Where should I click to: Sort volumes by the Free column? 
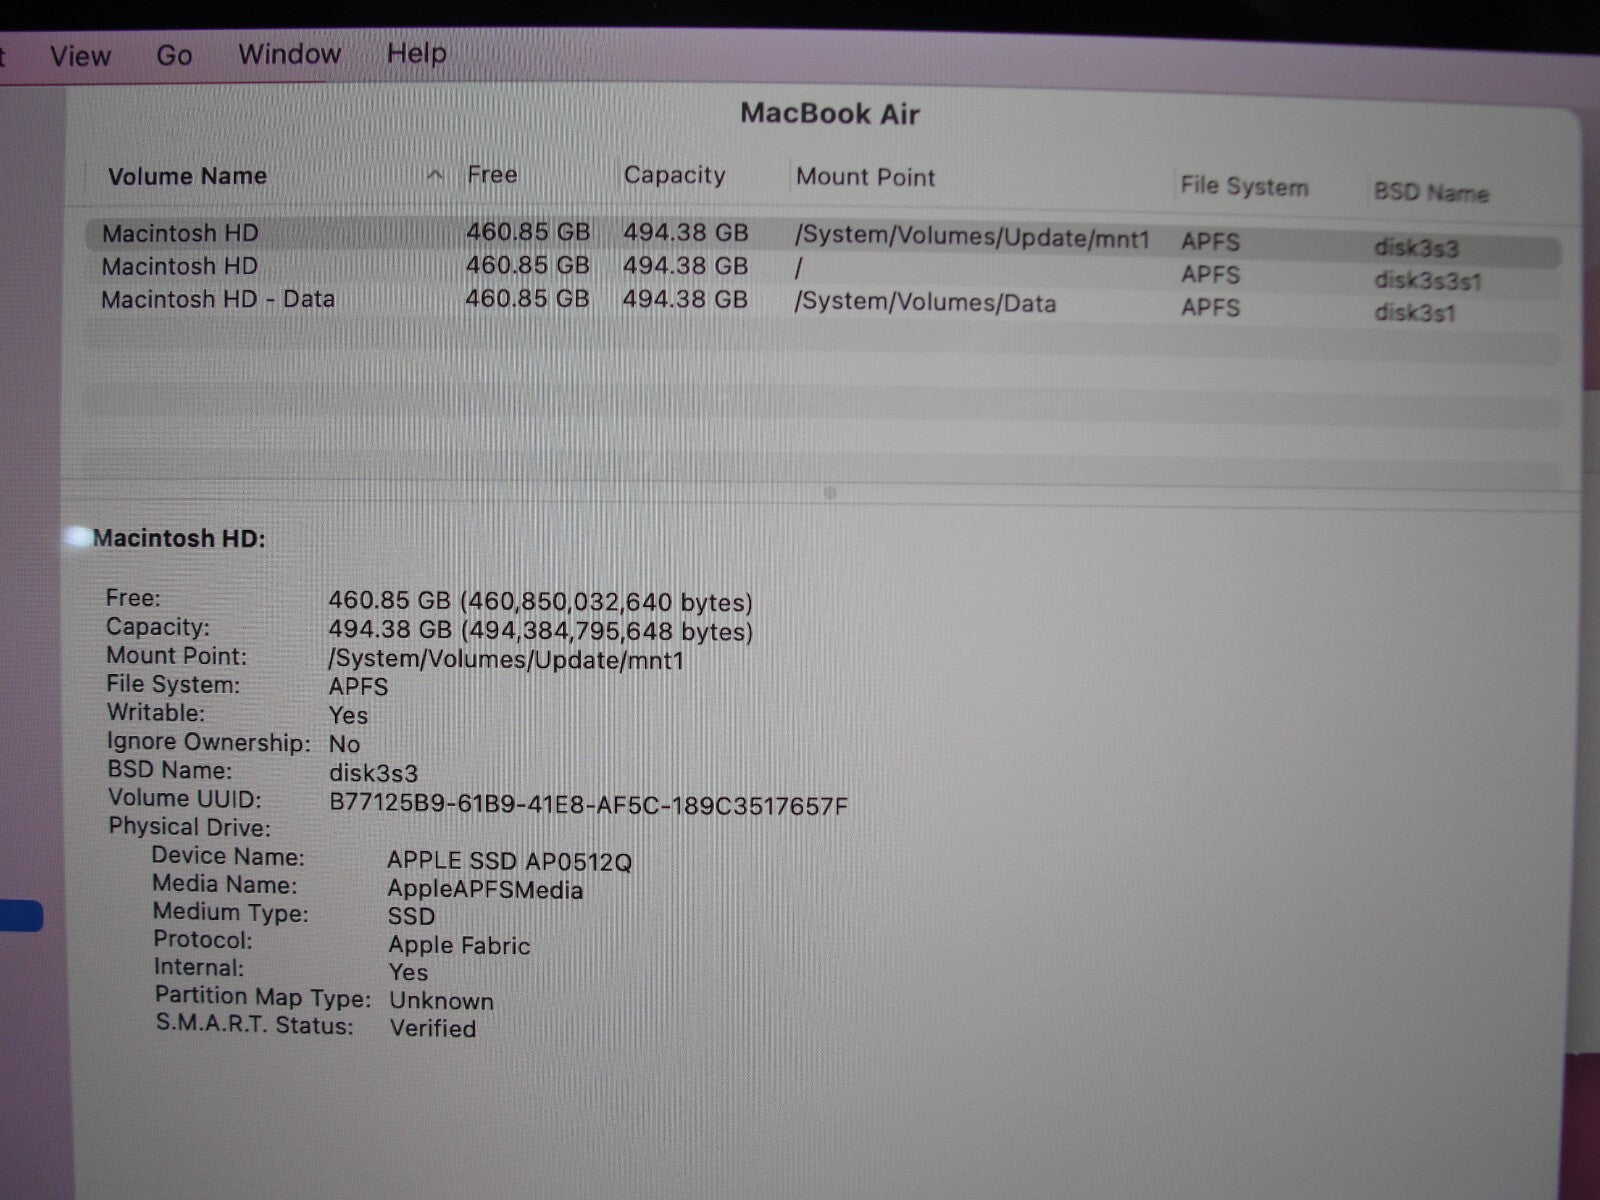[x=492, y=175]
